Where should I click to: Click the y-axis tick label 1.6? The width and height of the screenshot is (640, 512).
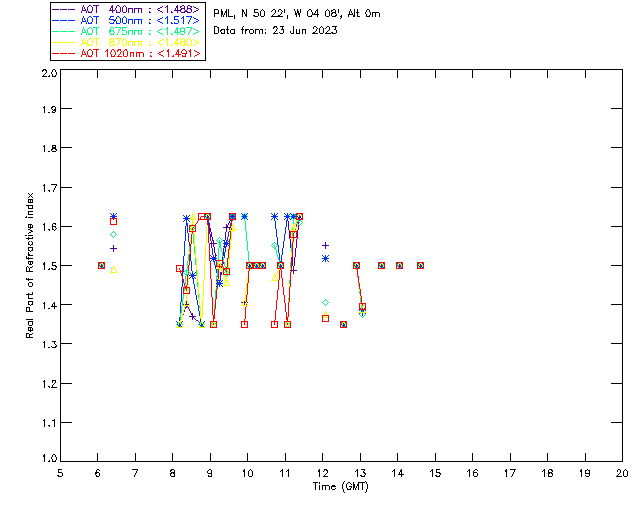pos(49,227)
